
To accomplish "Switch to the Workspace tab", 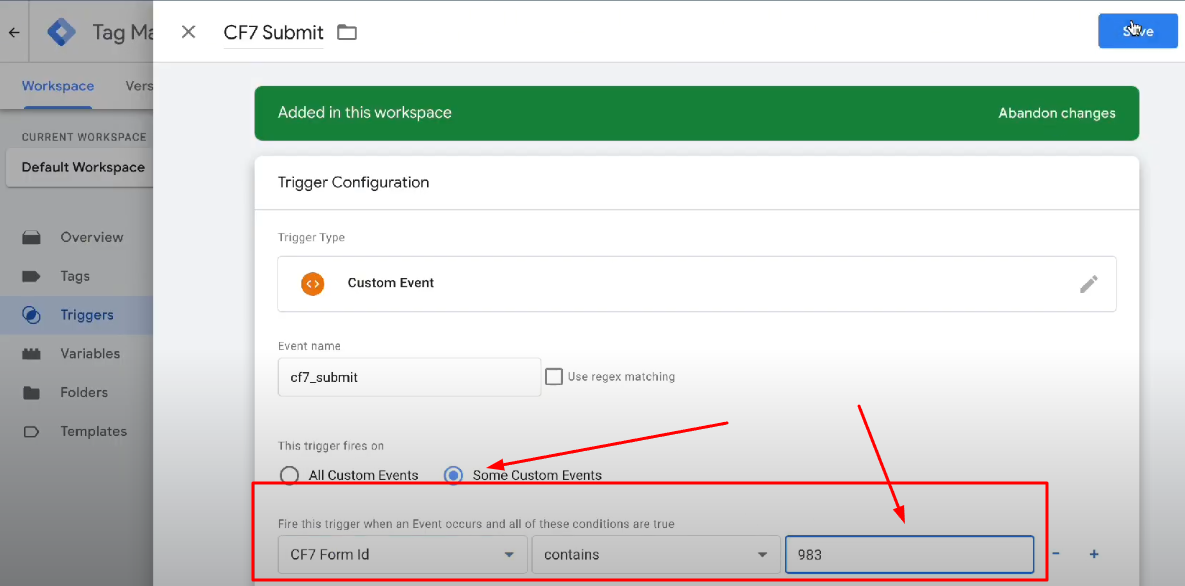I will [57, 86].
